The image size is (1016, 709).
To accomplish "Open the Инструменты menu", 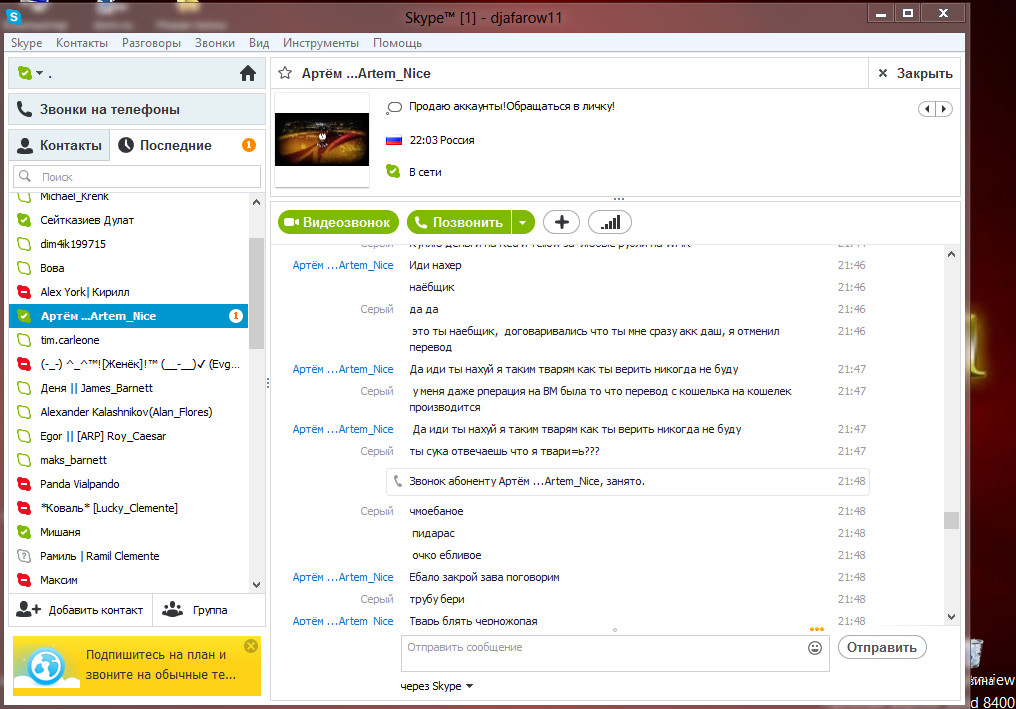I will 321,43.
